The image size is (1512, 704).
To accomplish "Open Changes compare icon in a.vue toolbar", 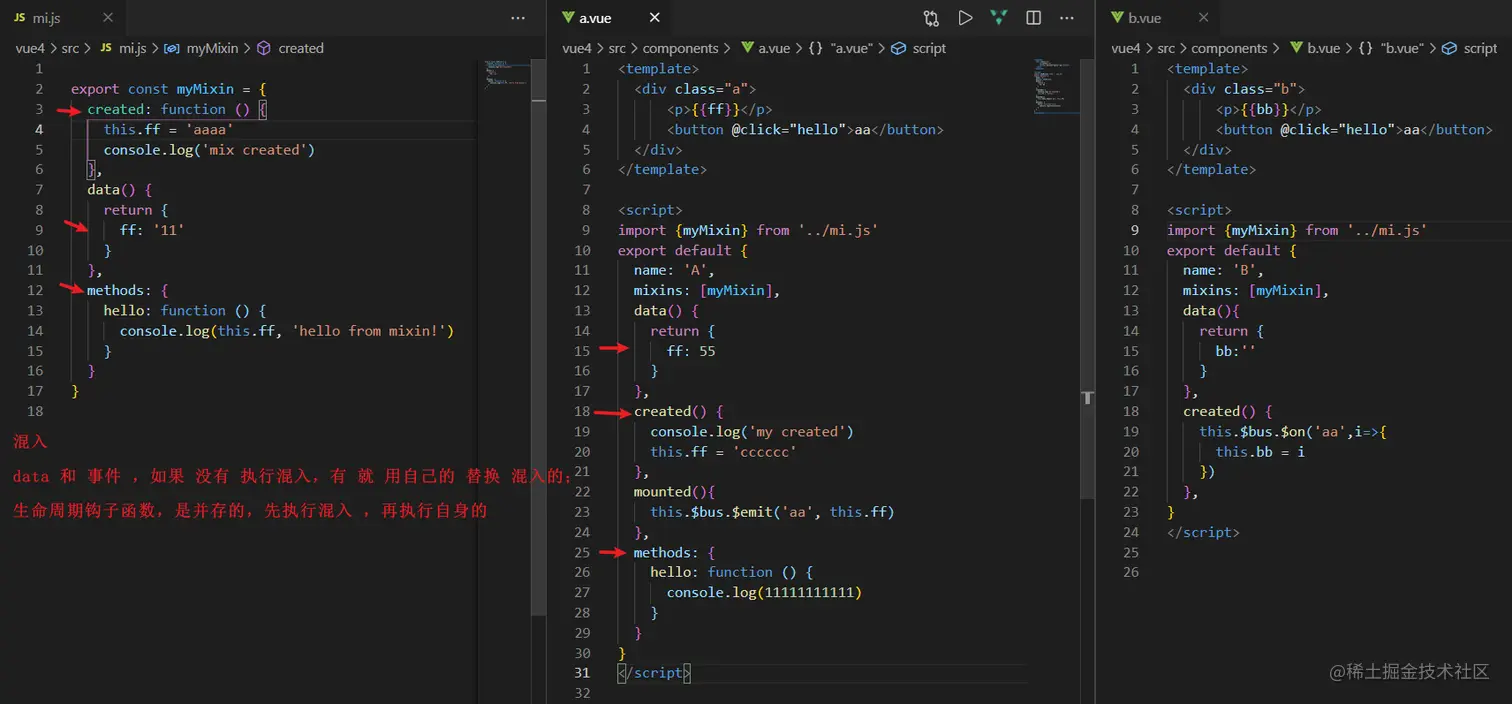I will pos(931,18).
